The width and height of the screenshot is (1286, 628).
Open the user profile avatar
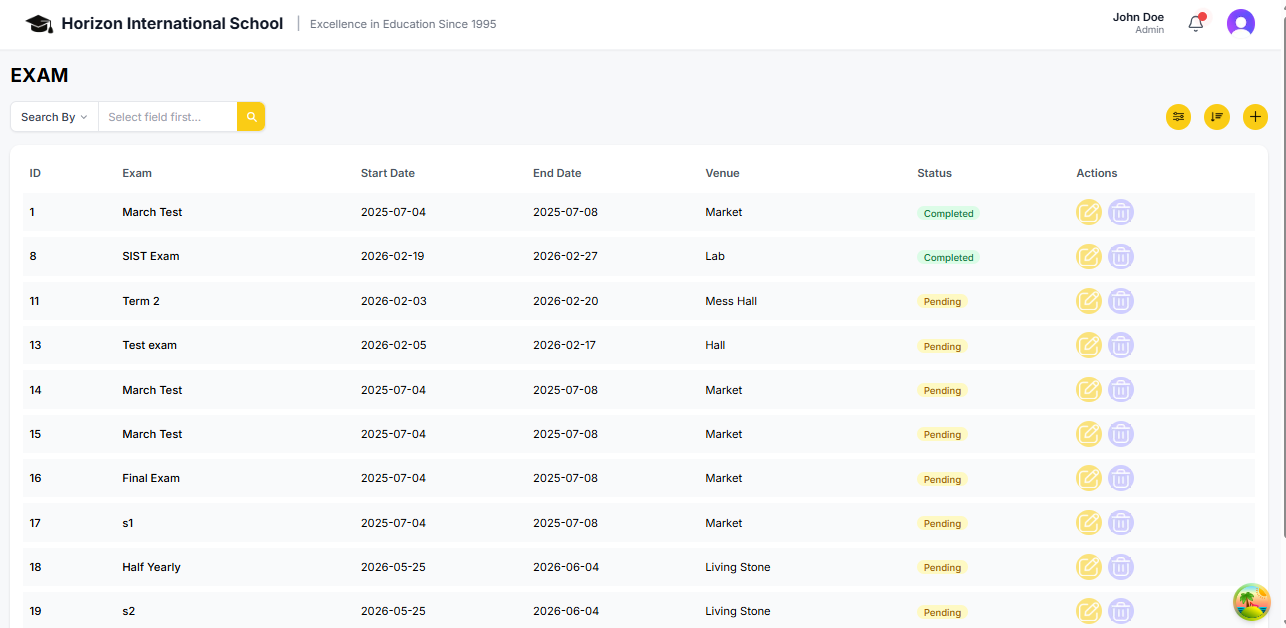(x=1241, y=23)
